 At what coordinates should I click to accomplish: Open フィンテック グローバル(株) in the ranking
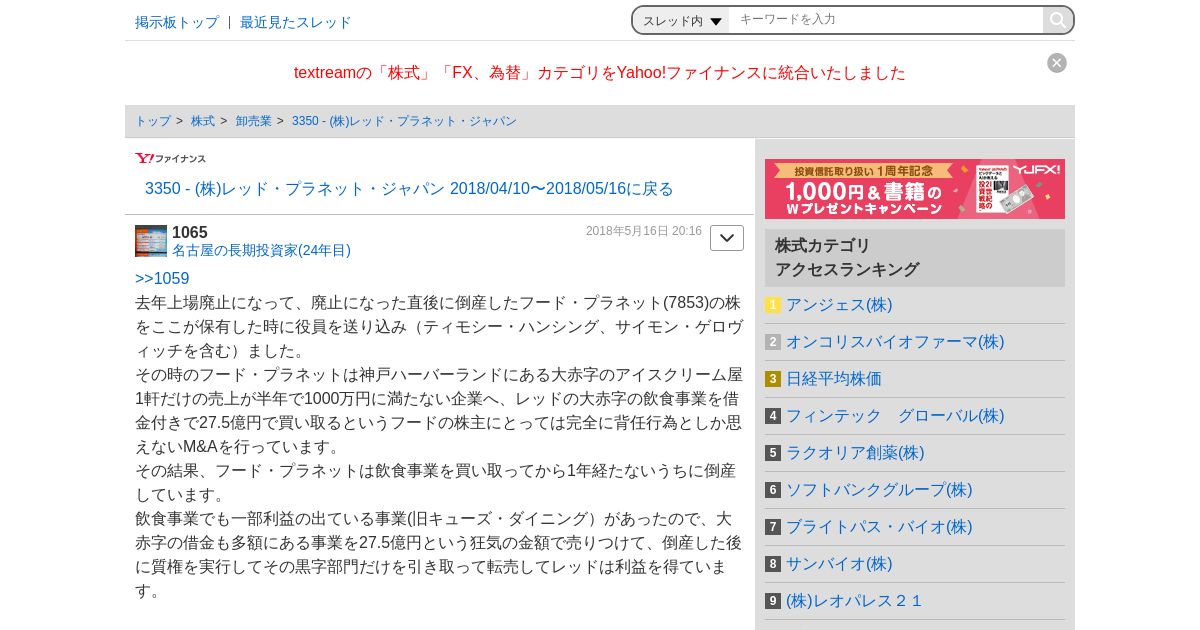pos(895,416)
